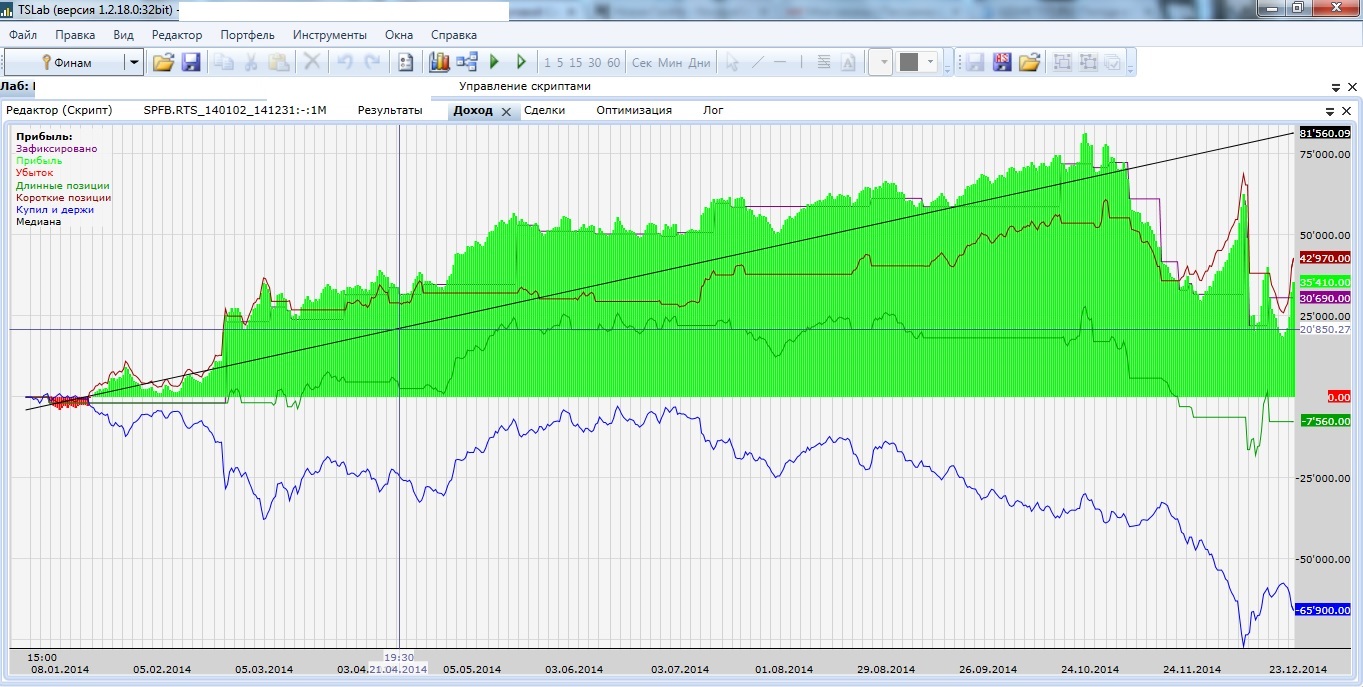Image resolution: width=1363 pixels, height=687 pixels.
Task: Open the gray color picker dropdown
Action: [x=930, y=62]
